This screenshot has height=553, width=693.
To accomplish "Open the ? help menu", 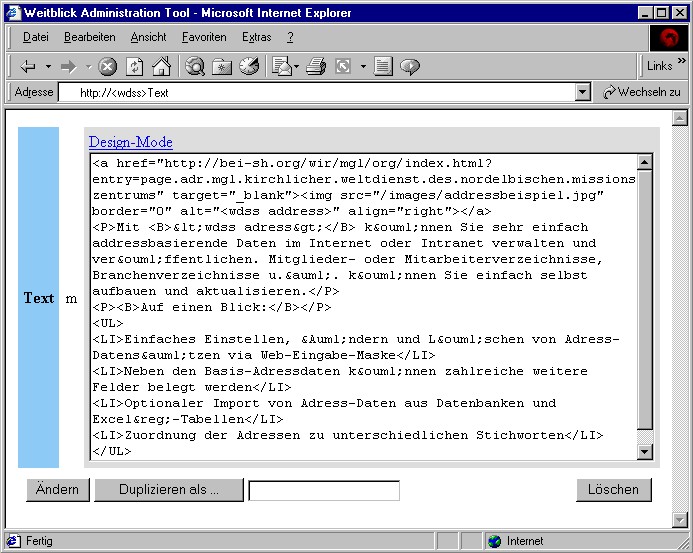I will (x=290, y=37).
